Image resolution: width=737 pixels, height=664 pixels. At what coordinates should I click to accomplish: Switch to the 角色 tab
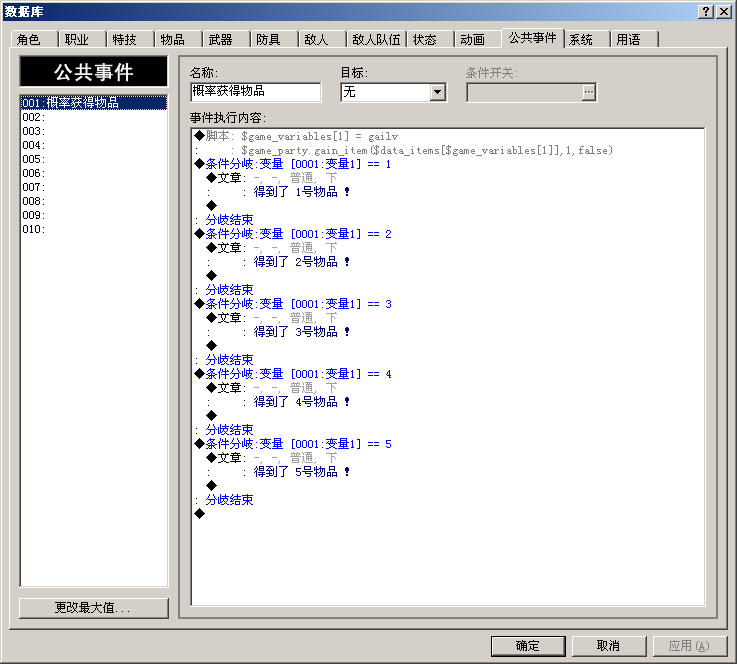34,39
